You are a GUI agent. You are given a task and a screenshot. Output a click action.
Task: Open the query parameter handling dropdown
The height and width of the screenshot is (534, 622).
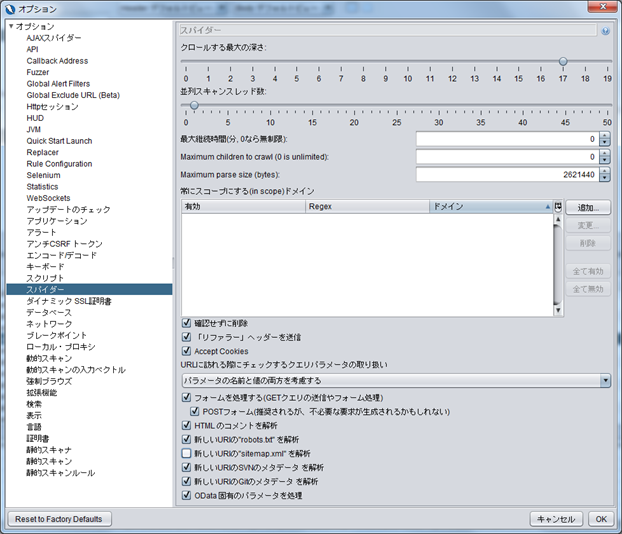605,380
